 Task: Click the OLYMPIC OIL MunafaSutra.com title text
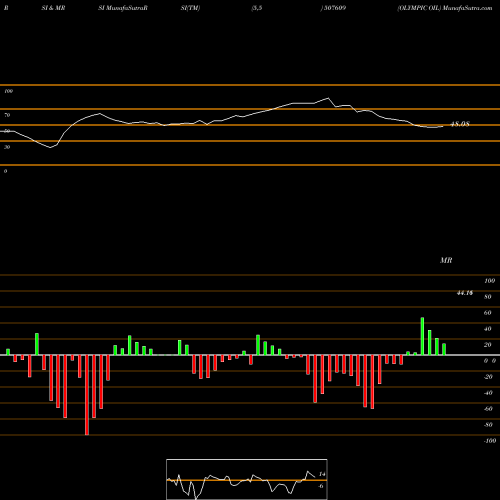[445, 8]
